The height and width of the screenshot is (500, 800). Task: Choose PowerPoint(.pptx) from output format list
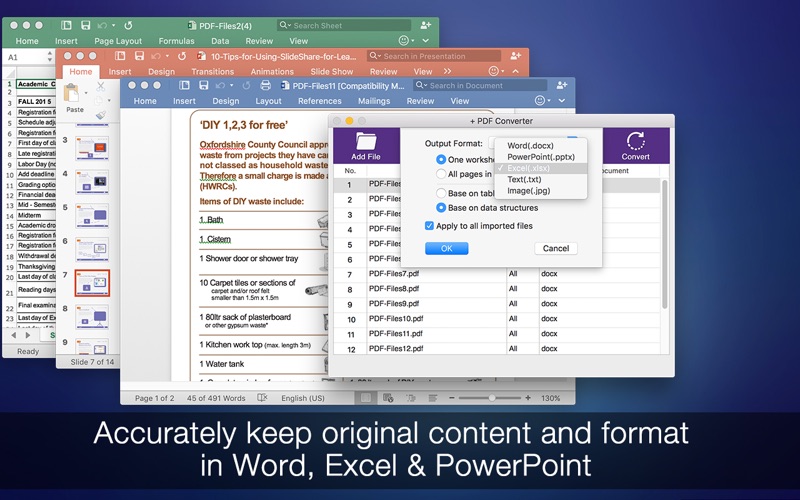pos(541,157)
